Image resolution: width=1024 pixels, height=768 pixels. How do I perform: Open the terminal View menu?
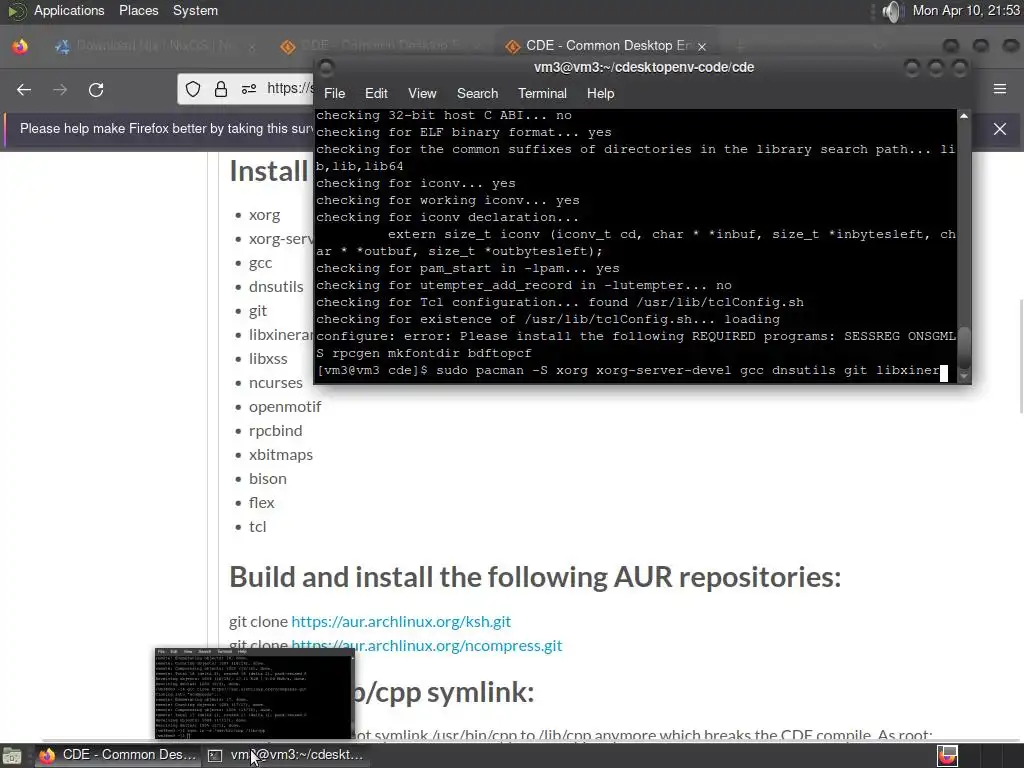[422, 93]
